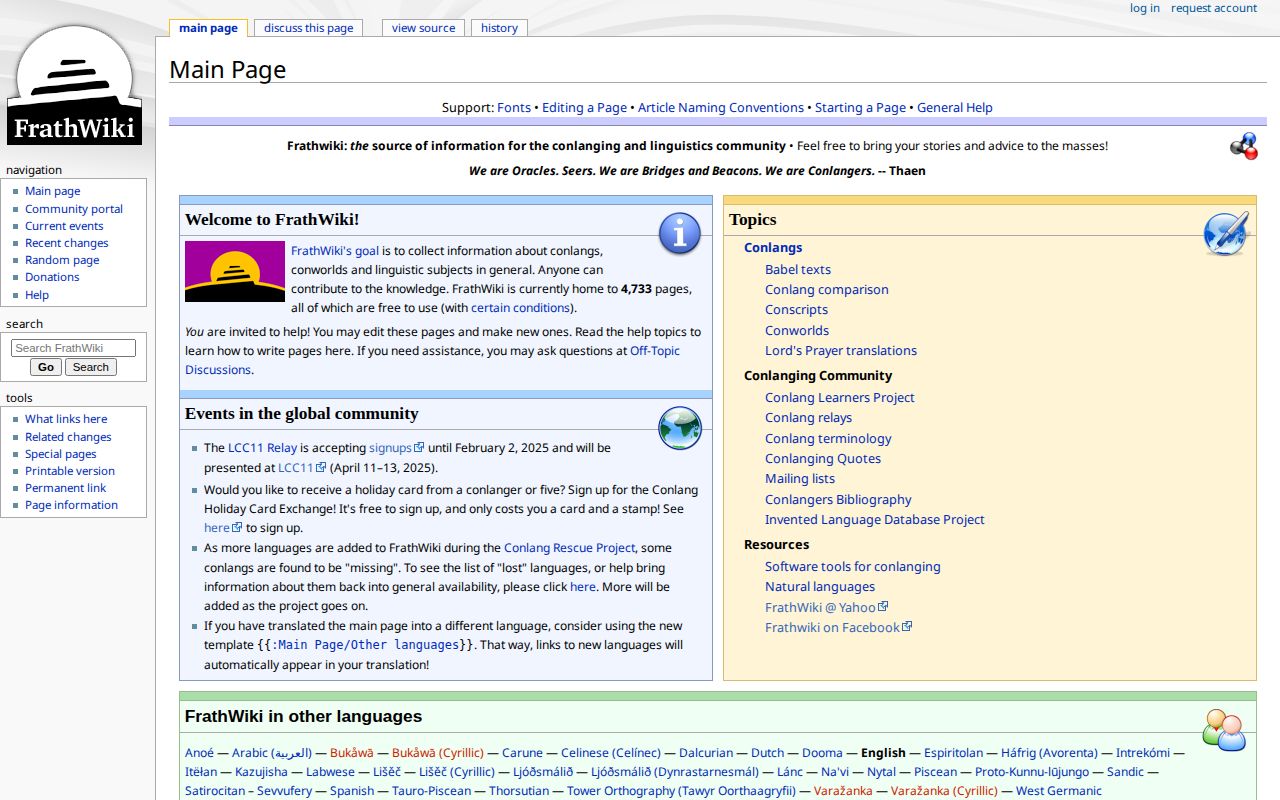
Task: Click the people icon in other languages section
Action: [x=1224, y=729]
